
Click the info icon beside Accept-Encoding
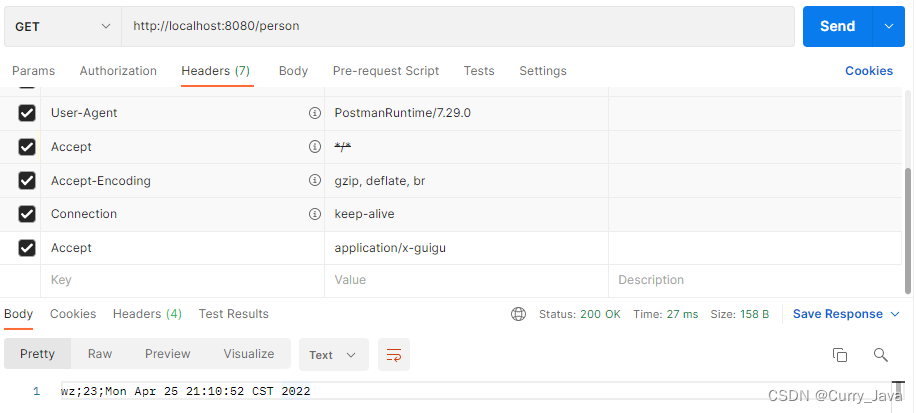point(315,180)
